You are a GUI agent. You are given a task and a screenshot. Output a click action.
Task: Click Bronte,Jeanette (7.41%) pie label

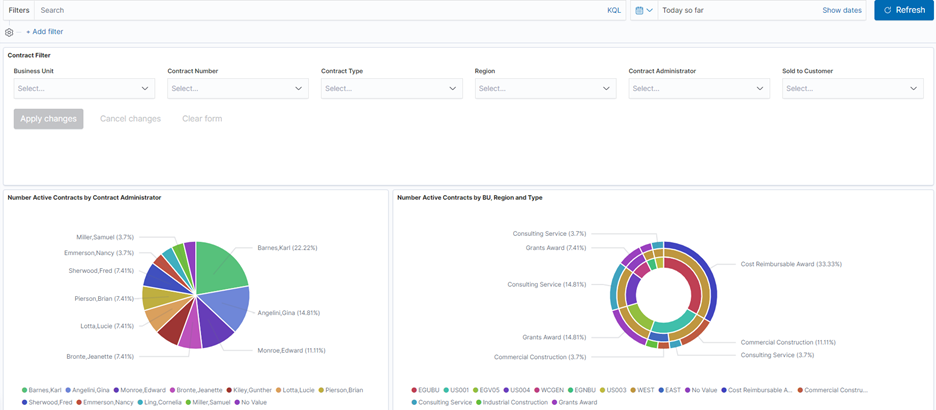click(100, 356)
